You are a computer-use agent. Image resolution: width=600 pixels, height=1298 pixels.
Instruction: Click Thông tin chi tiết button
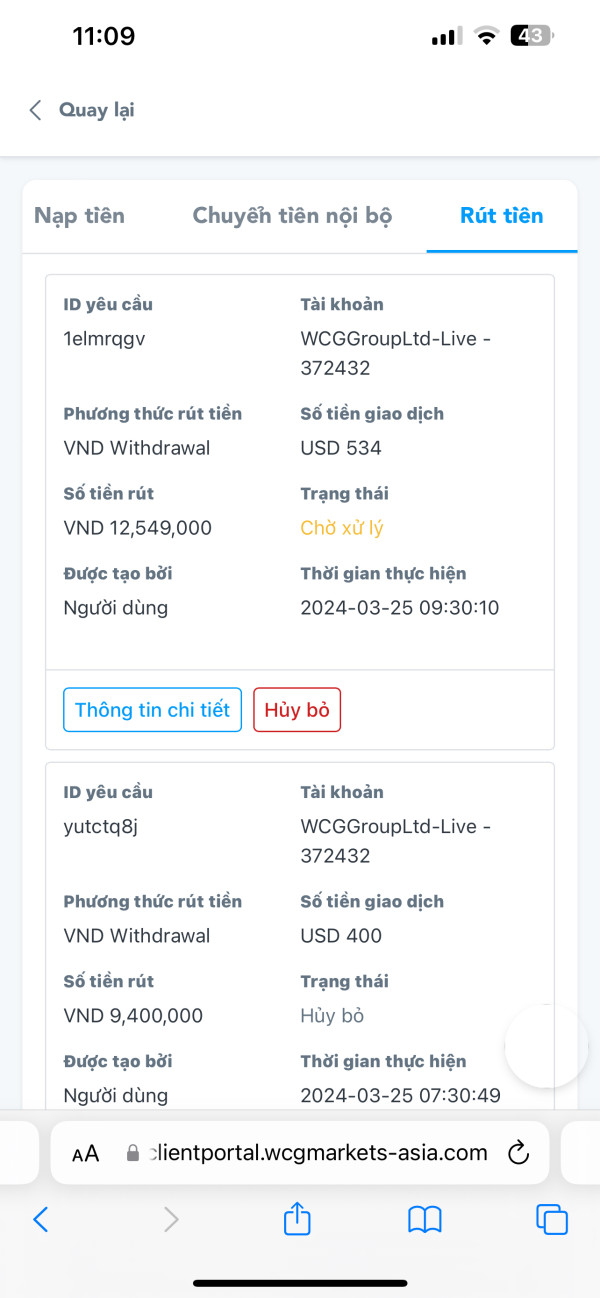tap(152, 710)
